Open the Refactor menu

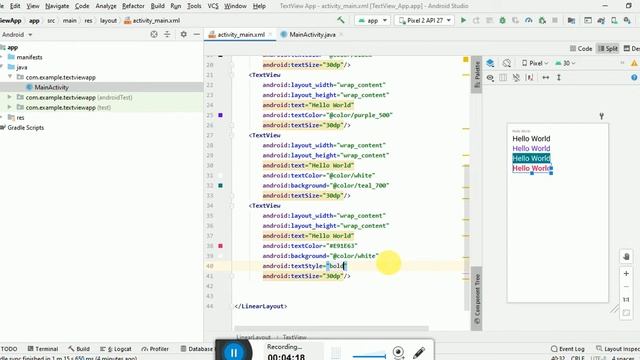(x=133, y=6)
